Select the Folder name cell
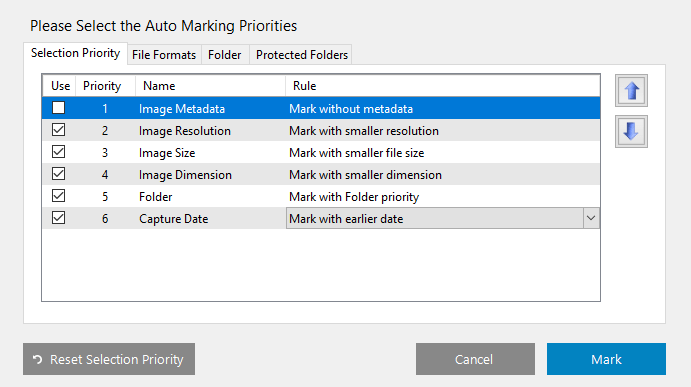691x387 pixels. coord(210,197)
